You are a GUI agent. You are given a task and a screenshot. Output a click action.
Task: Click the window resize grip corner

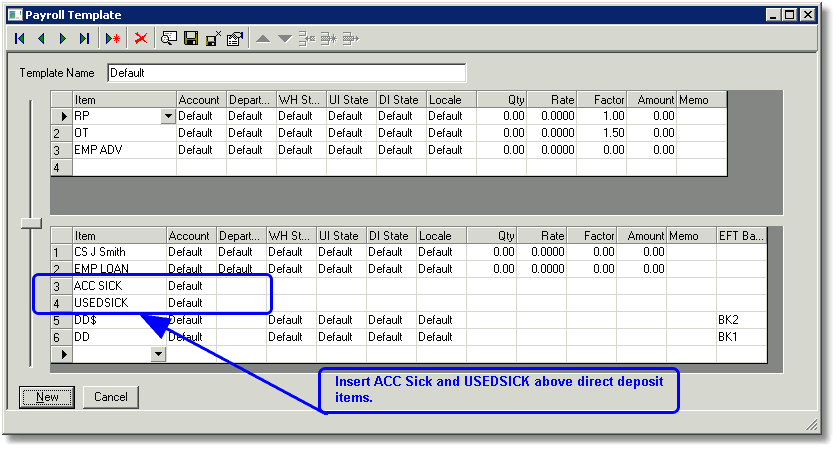(811, 424)
